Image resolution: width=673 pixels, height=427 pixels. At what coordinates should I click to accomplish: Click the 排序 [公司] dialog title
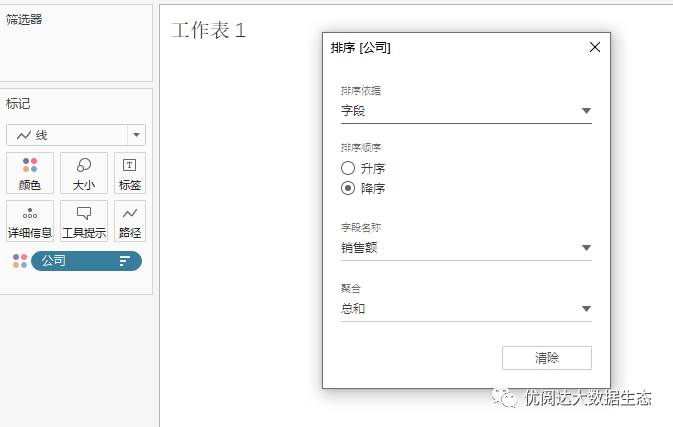point(361,48)
